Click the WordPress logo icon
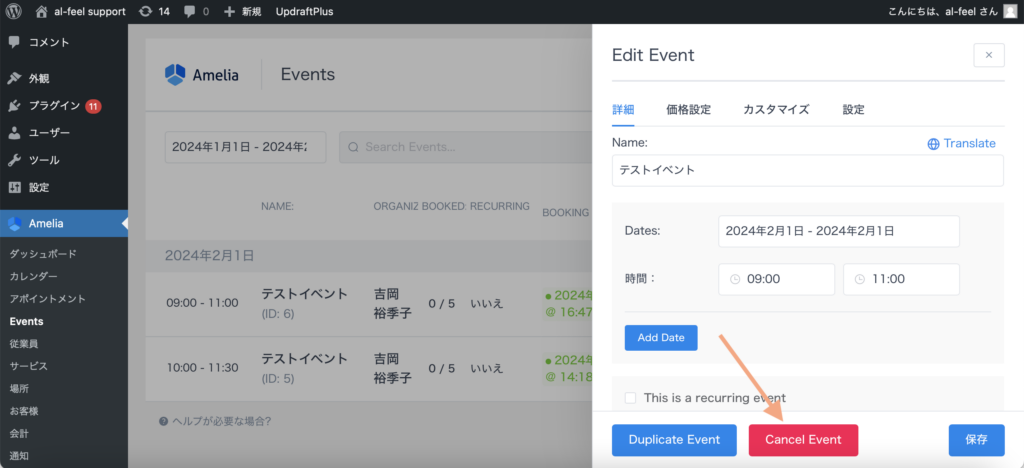1024x468 pixels. click(x=14, y=11)
